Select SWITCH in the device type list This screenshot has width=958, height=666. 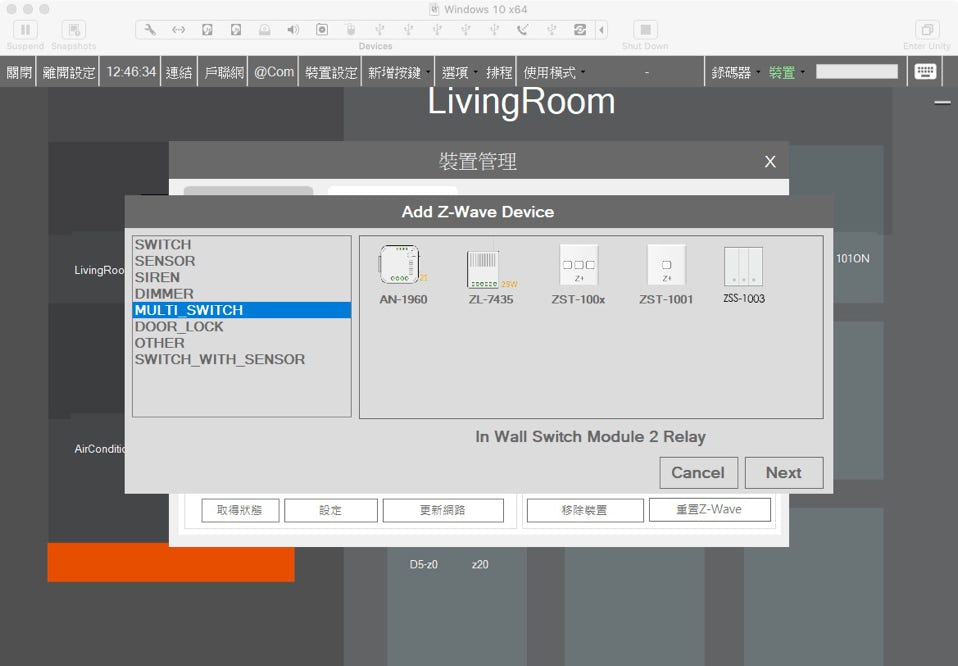(242, 244)
